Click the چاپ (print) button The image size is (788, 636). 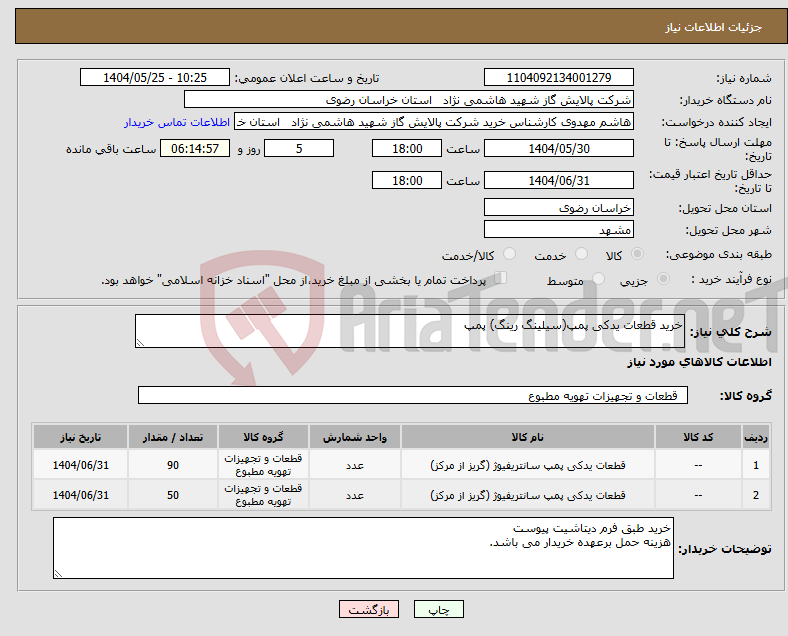[438, 609]
